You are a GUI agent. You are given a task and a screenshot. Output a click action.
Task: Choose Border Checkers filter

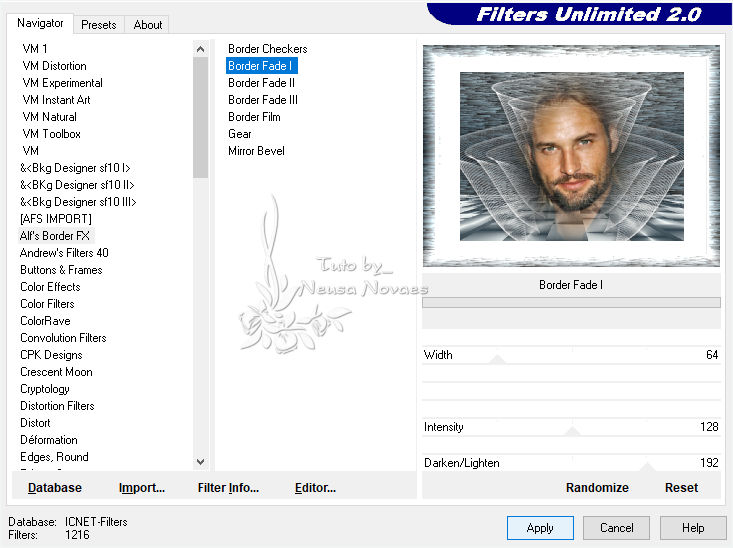(x=267, y=49)
